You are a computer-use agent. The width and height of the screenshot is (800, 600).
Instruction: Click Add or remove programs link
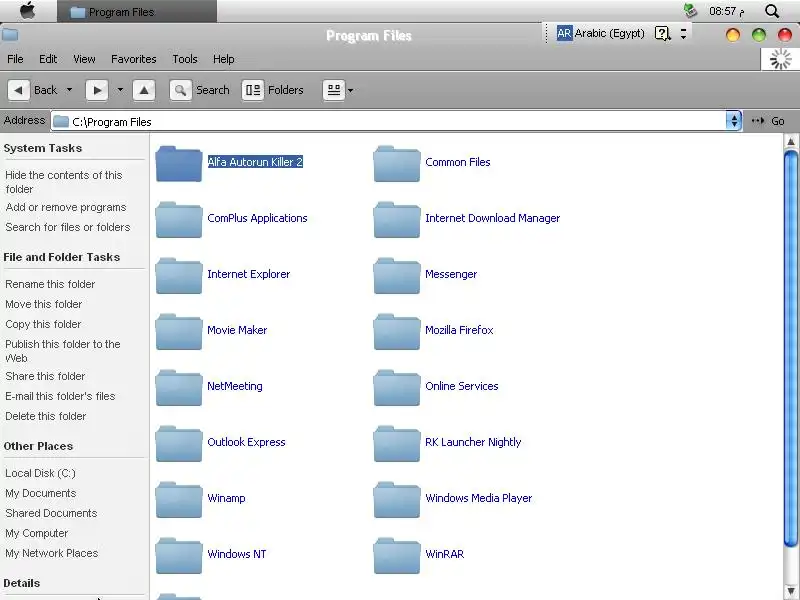tap(66, 207)
